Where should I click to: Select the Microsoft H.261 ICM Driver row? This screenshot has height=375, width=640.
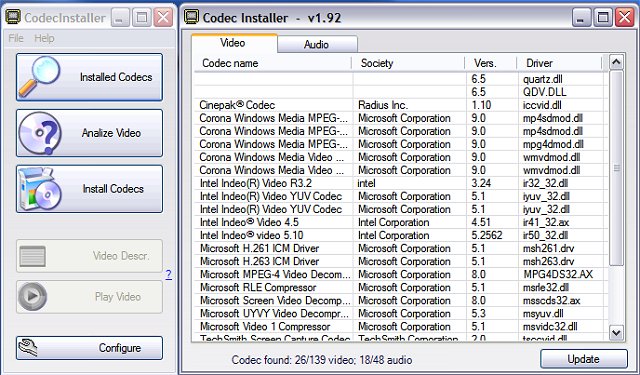tap(400, 249)
